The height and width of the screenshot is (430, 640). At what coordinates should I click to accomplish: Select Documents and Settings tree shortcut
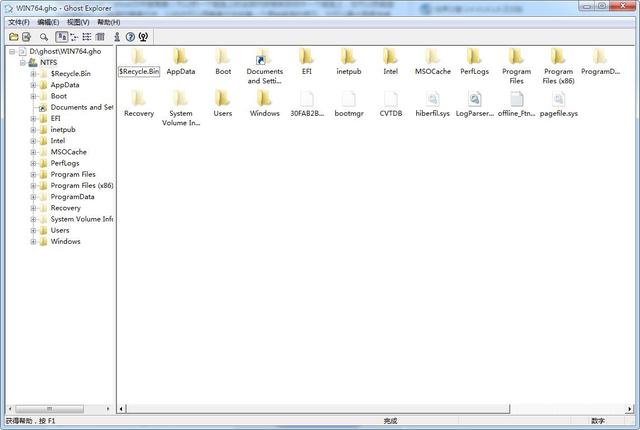[82, 107]
